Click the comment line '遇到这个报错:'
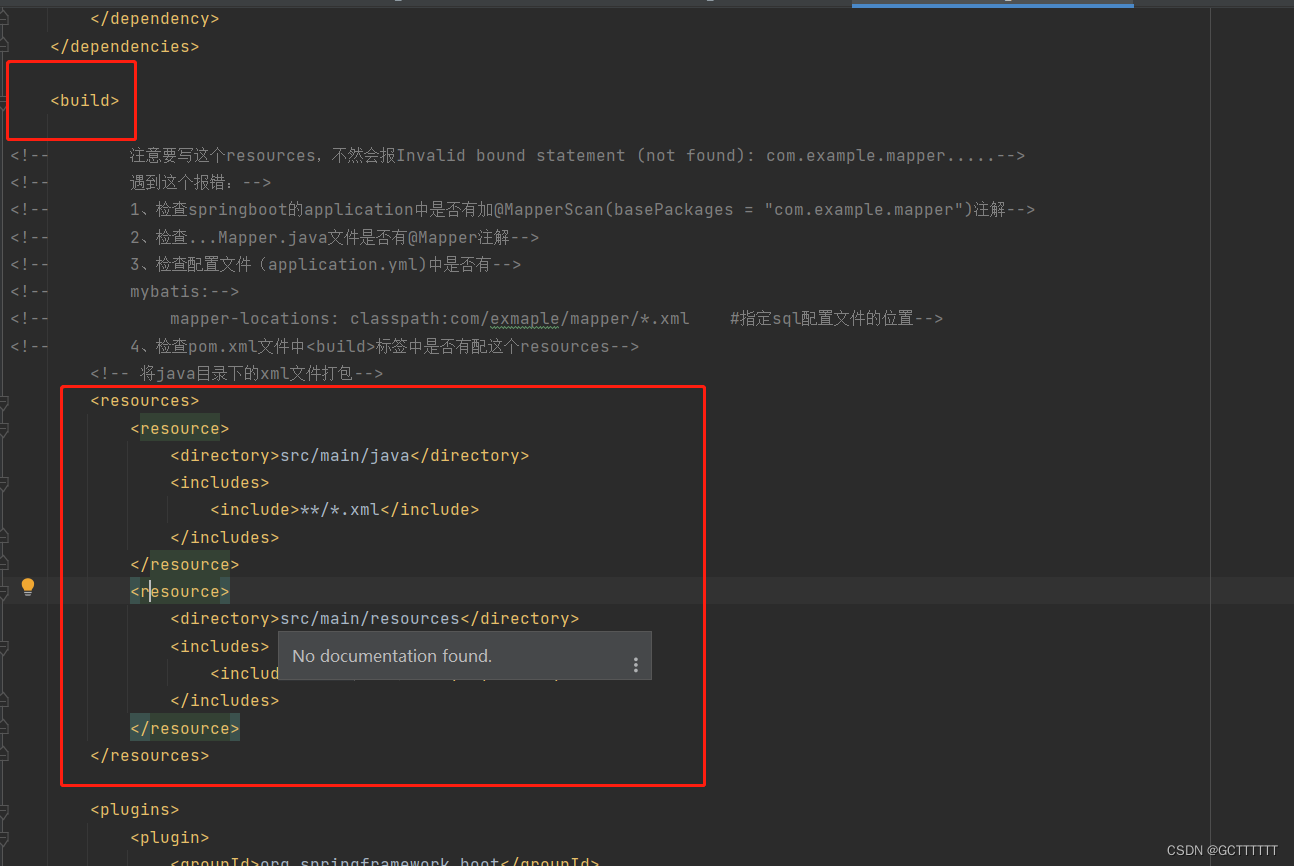 coord(200,183)
